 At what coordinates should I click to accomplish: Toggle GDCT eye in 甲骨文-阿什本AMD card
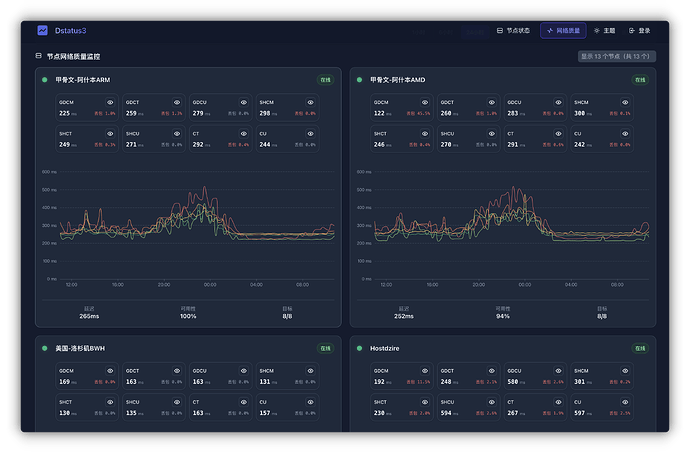point(492,102)
